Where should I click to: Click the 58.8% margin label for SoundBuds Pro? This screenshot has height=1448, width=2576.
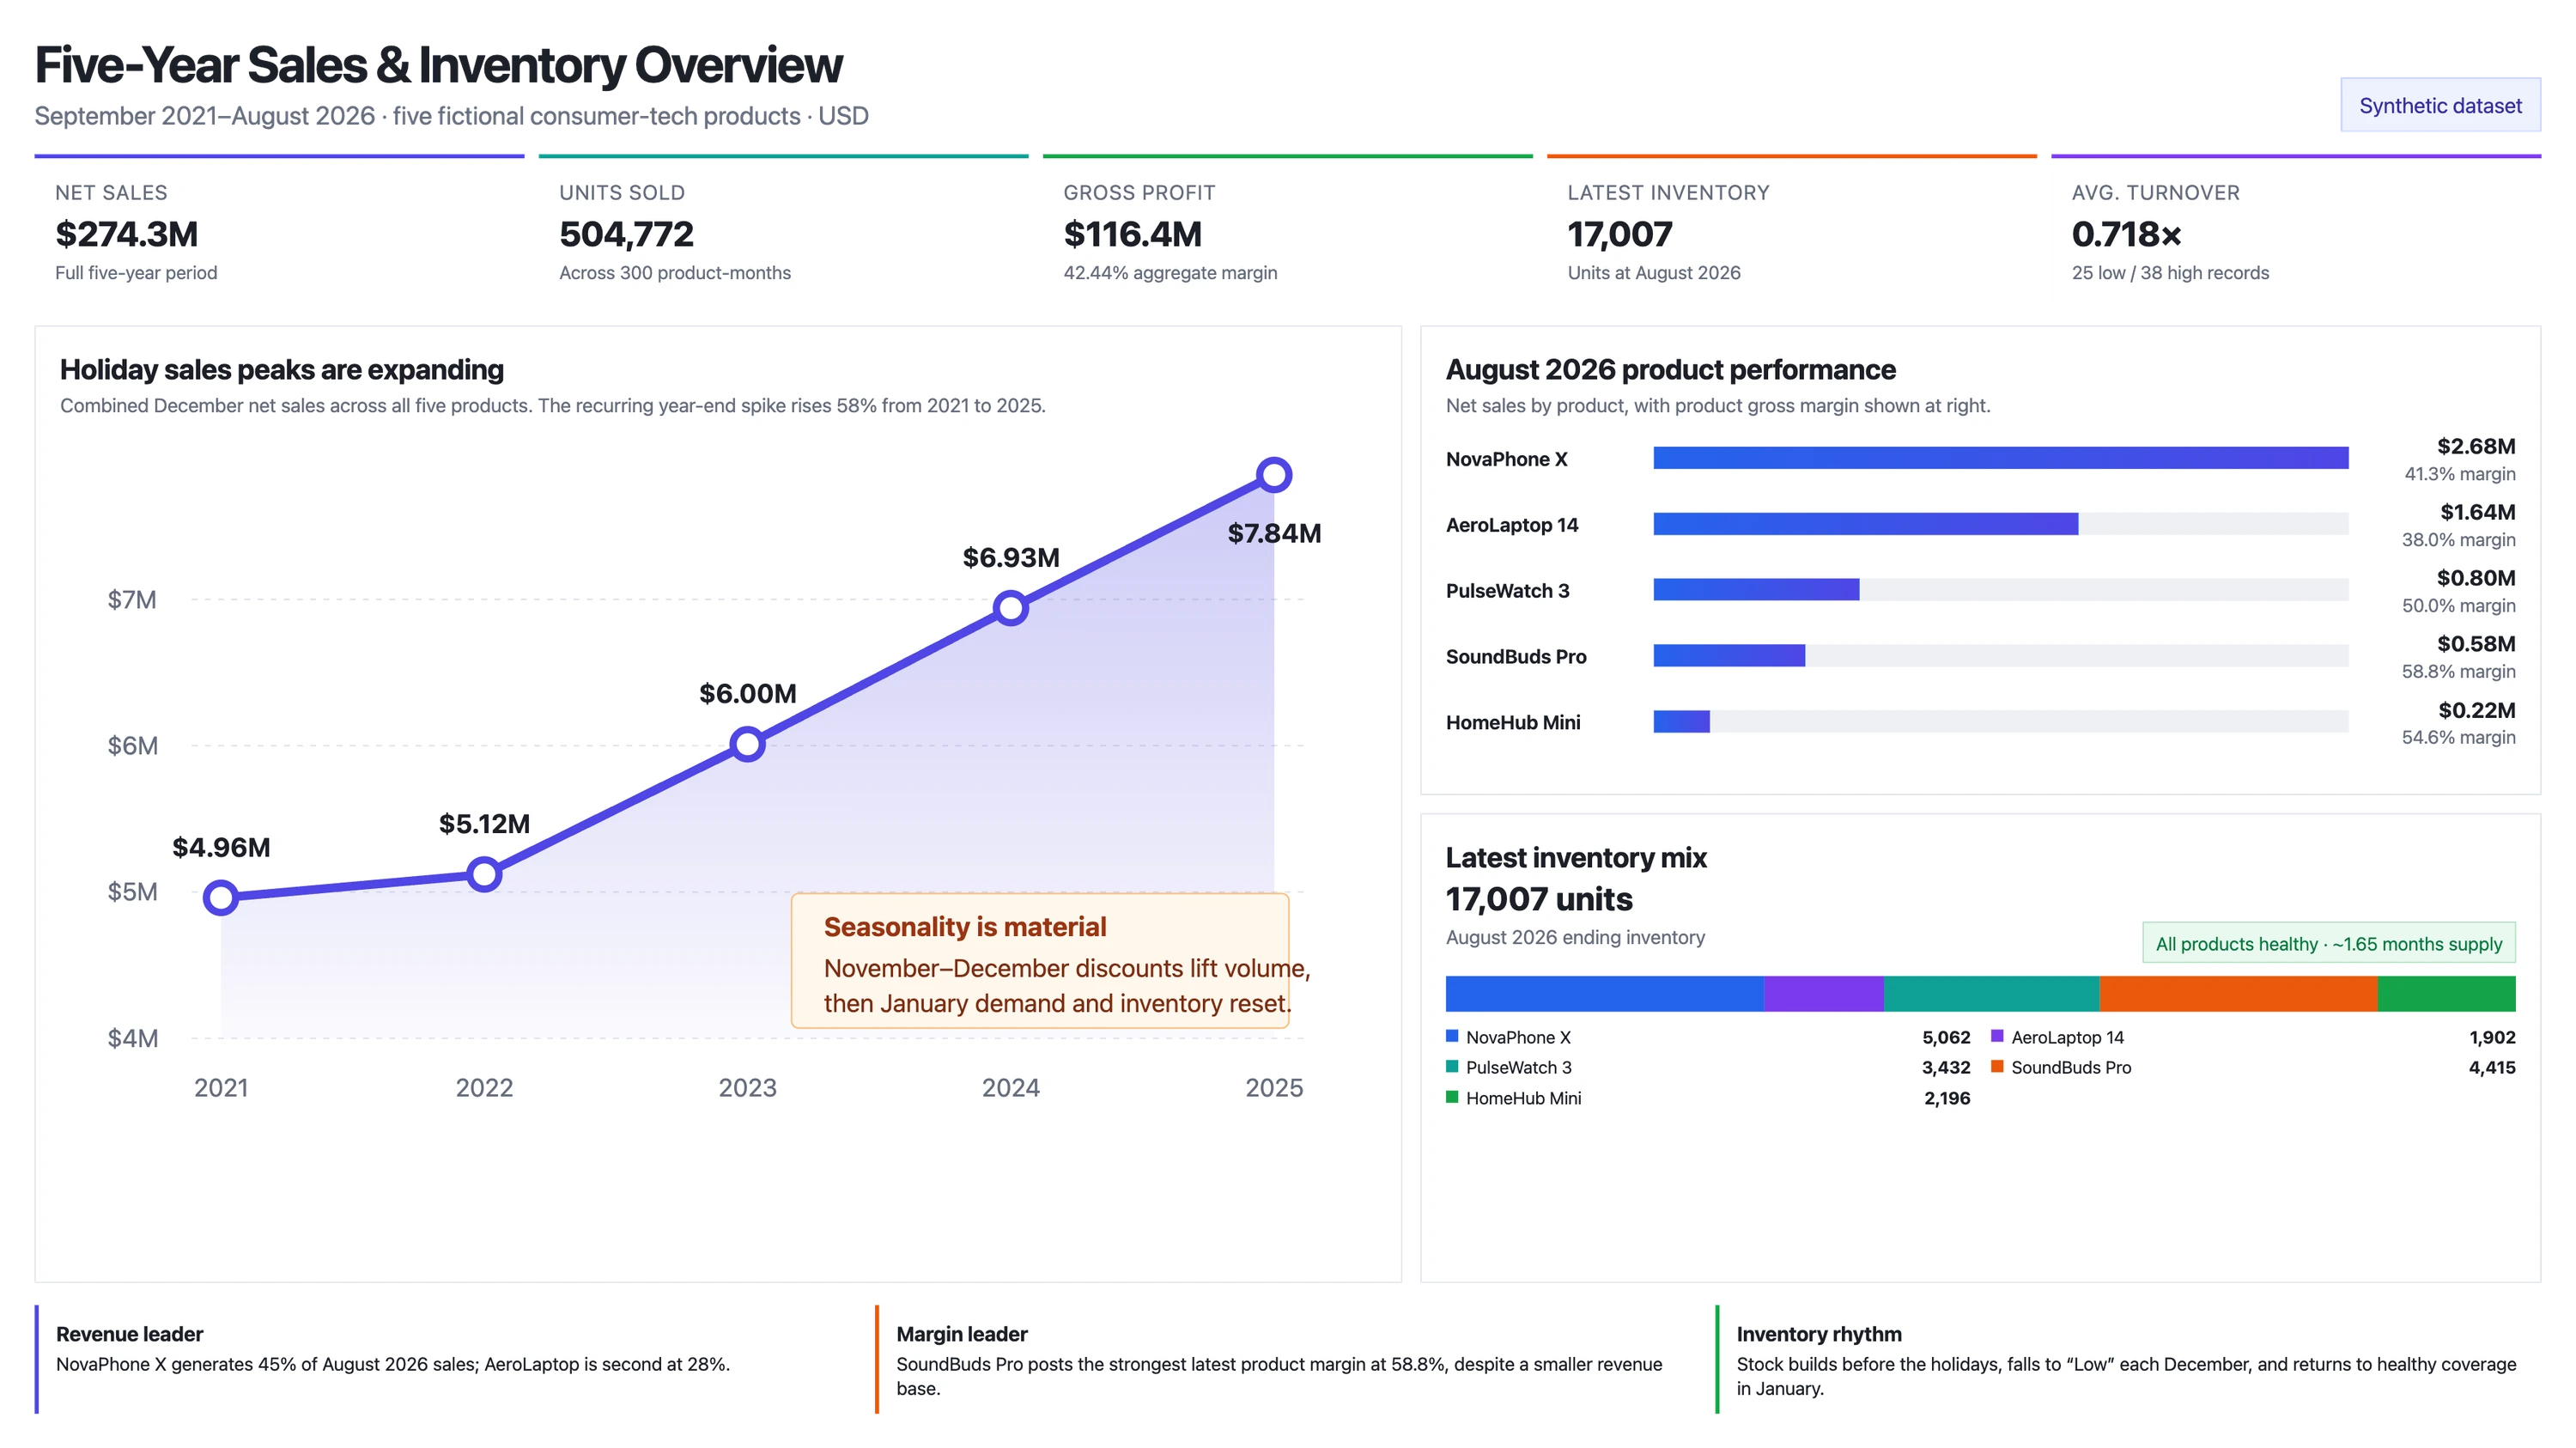tap(2459, 671)
